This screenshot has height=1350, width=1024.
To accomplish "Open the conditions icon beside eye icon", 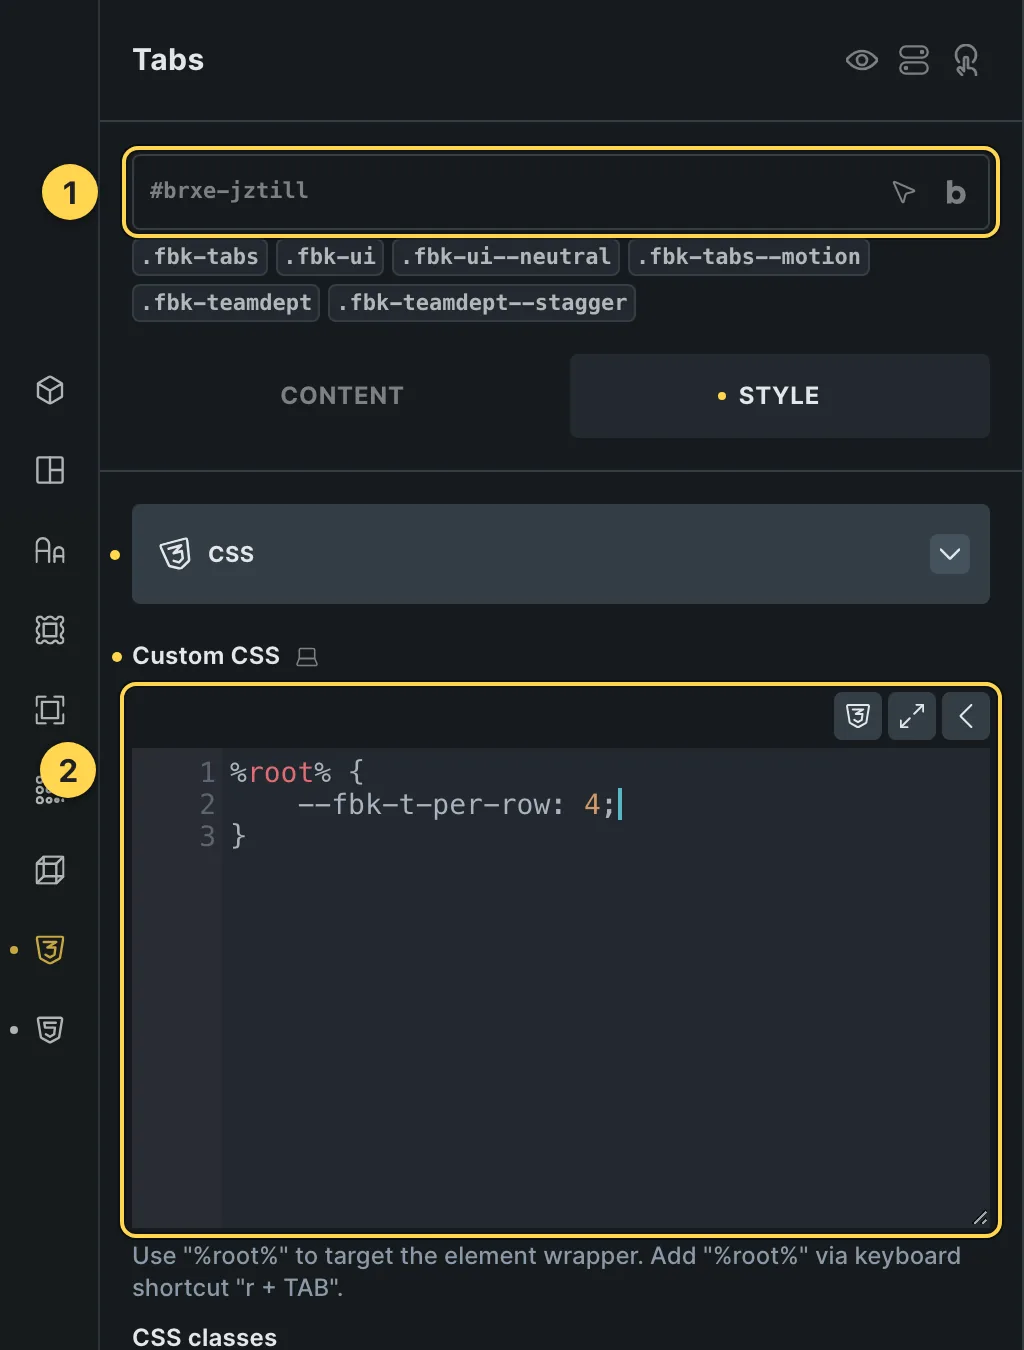I will coord(914,60).
